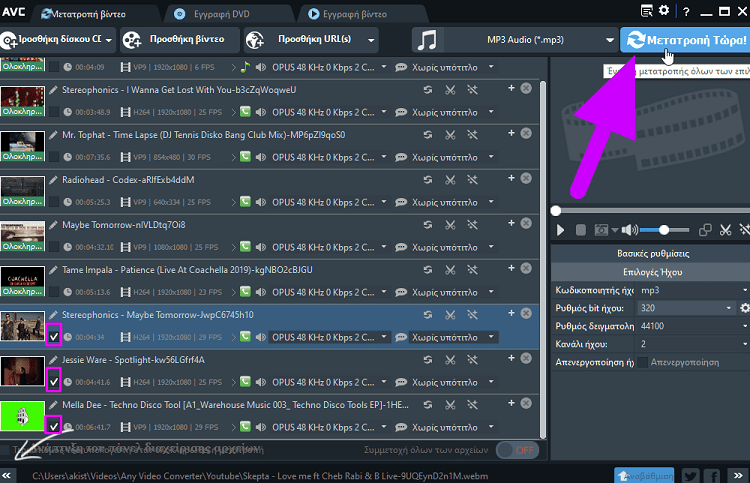Viewport: 750px width, 483px height.
Task: Remove Tame Impala - Patience from list
Action: tap(526, 268)
